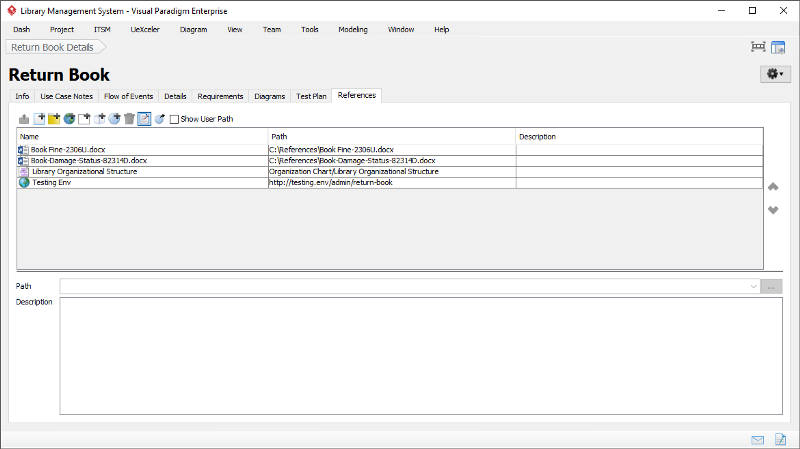Open the Modeling menu
Image resolution: width=800 pixels, height=449 pixels.
[352, 30]
